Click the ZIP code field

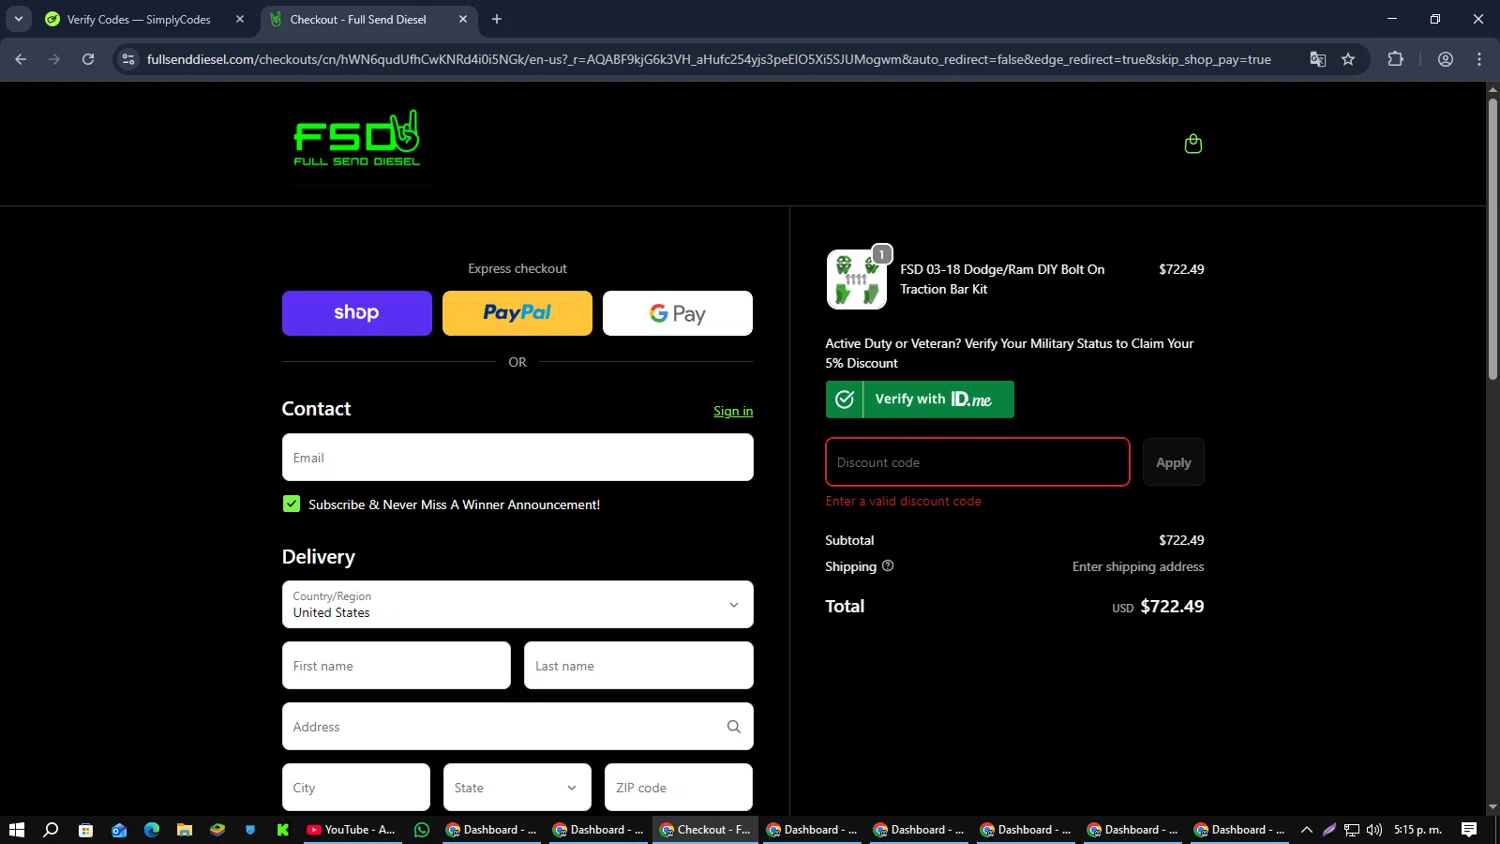click(678, 788)
